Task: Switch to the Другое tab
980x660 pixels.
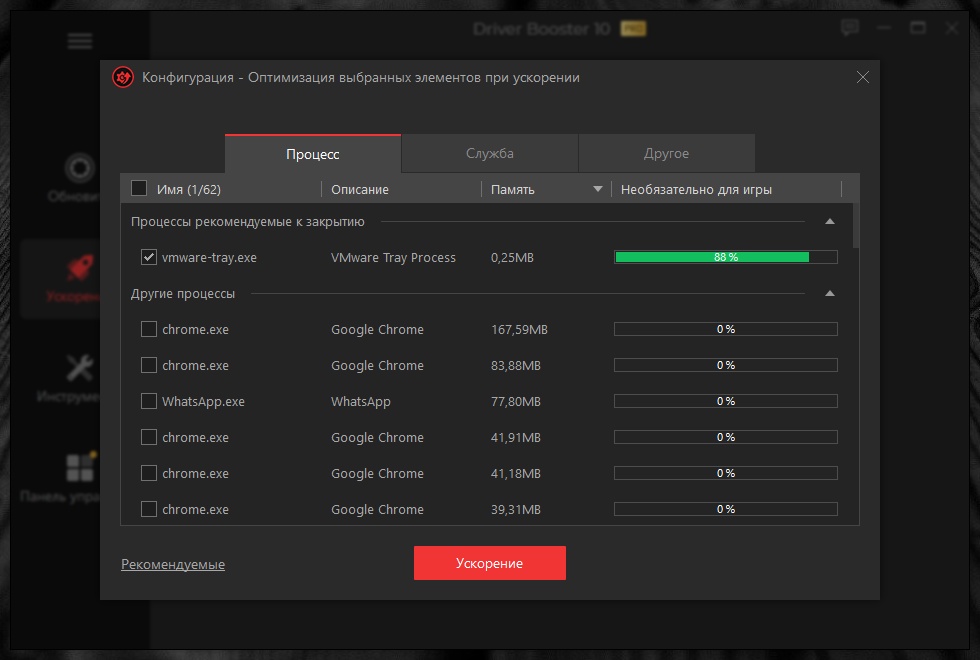Action: [x=666, y=153]
